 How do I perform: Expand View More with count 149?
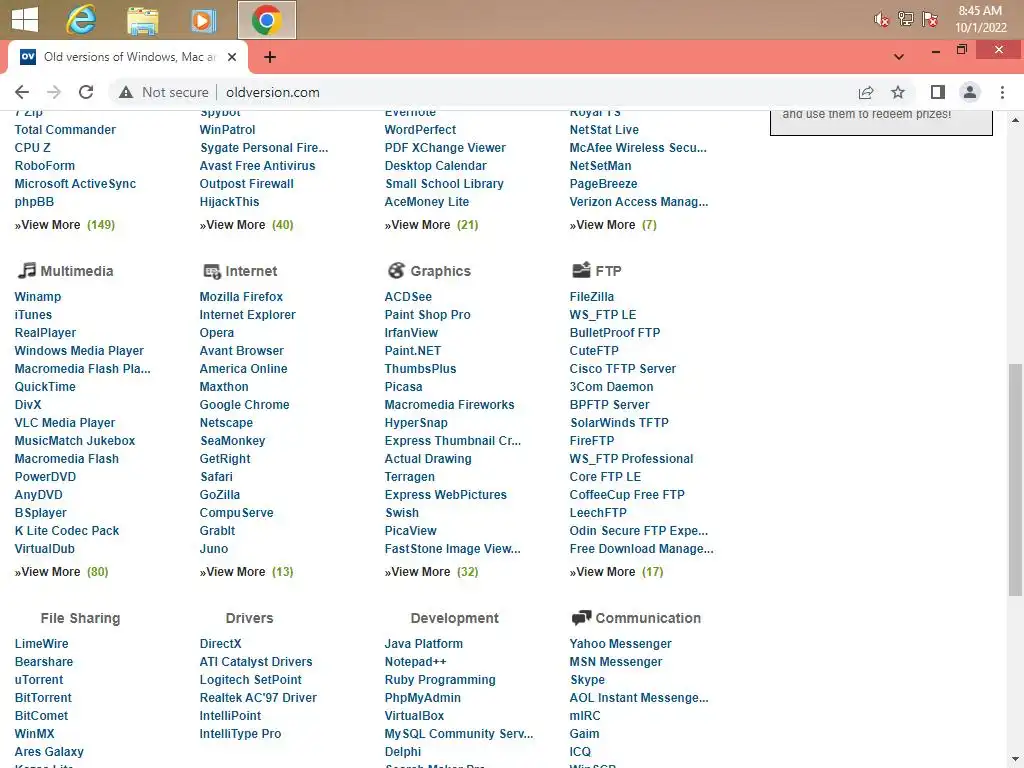pos(65,225)
